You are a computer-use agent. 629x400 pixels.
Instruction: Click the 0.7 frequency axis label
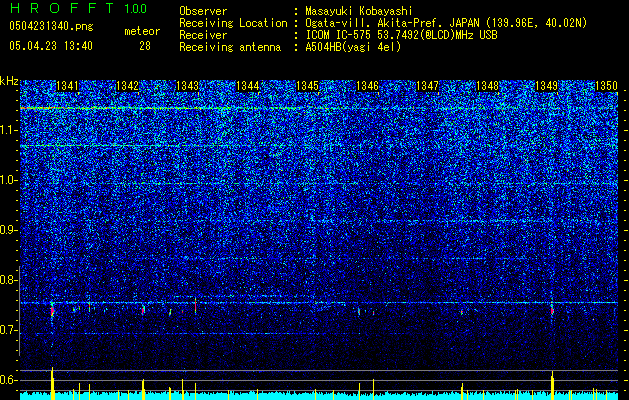[8, 330]
